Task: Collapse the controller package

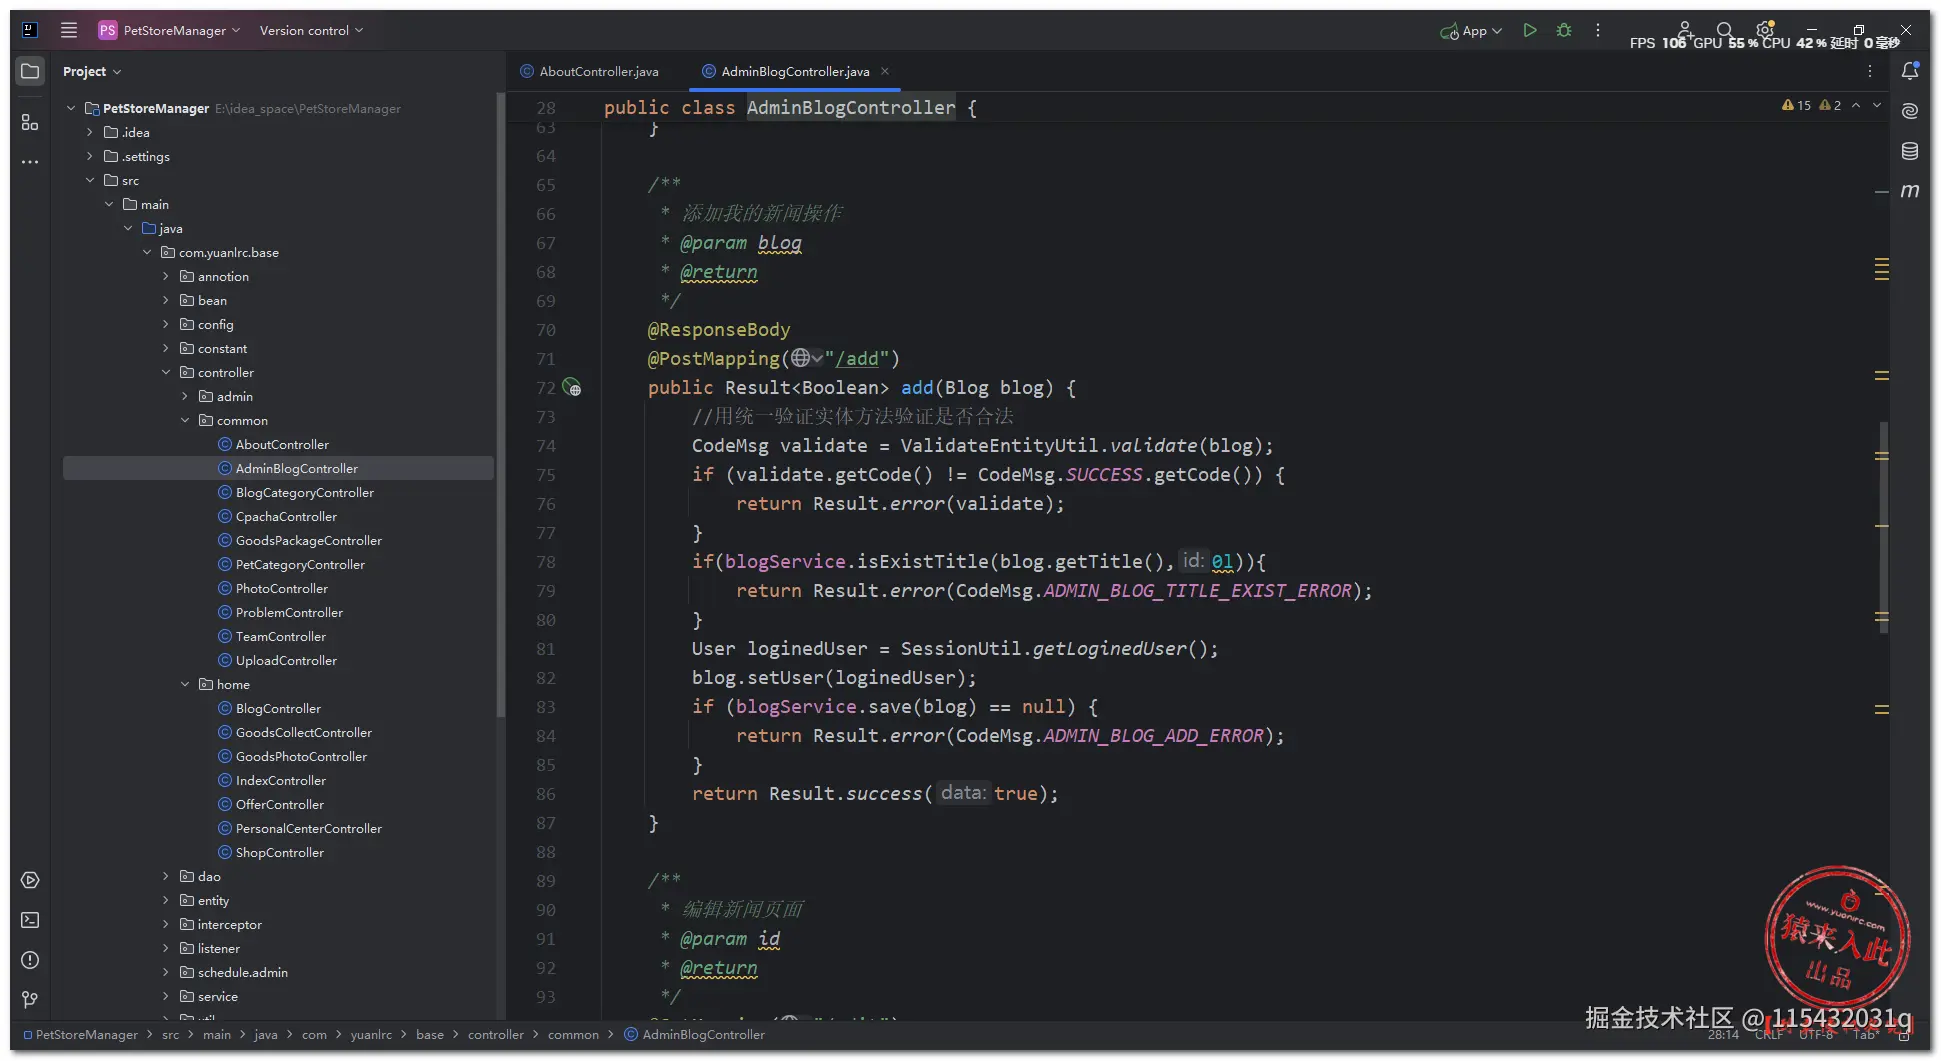Action: coord(166,372)
